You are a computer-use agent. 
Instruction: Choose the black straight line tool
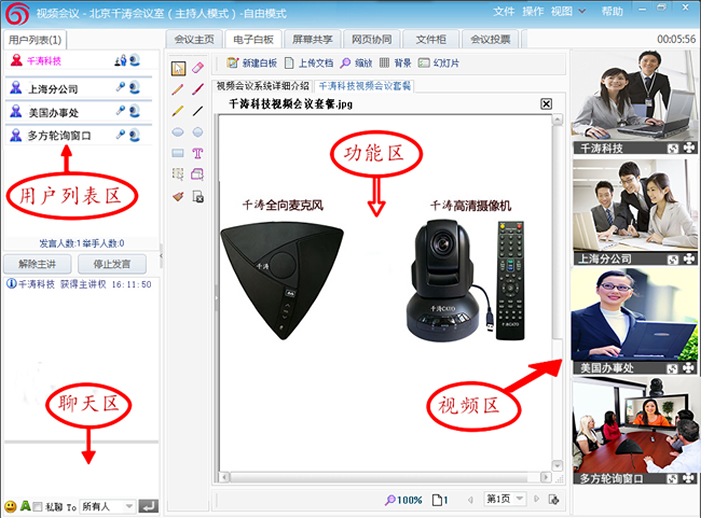tap(198, 110)
